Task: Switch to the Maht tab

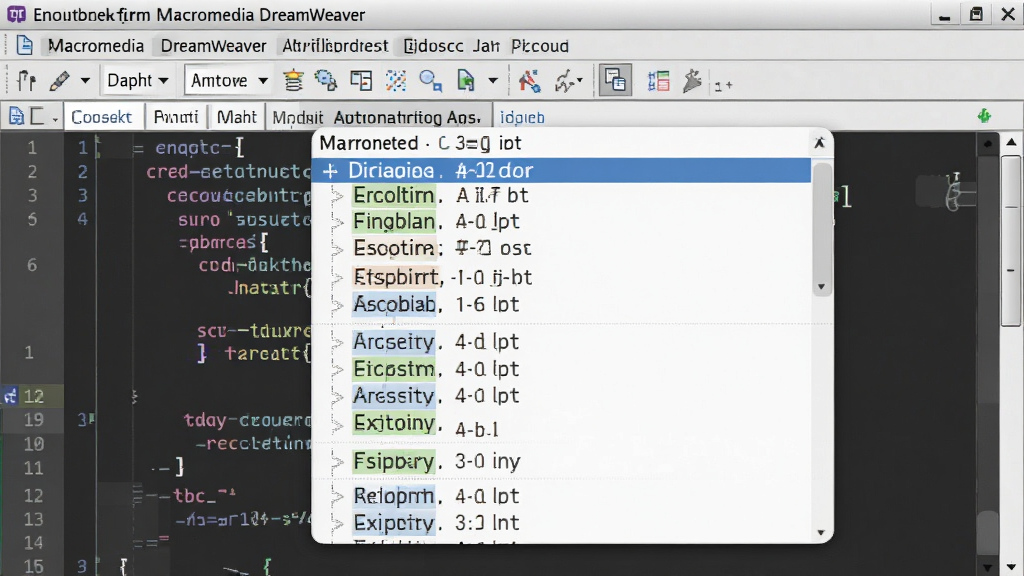Action: 236,117
